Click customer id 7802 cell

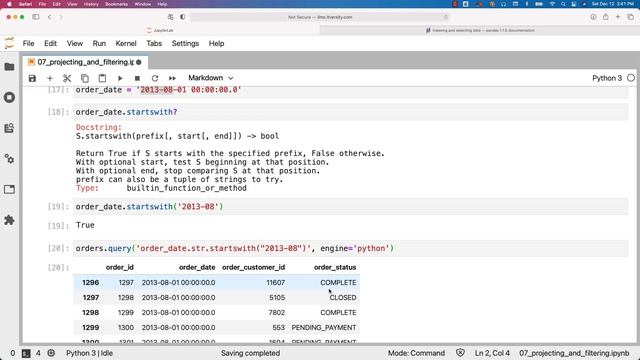(276, 313)
